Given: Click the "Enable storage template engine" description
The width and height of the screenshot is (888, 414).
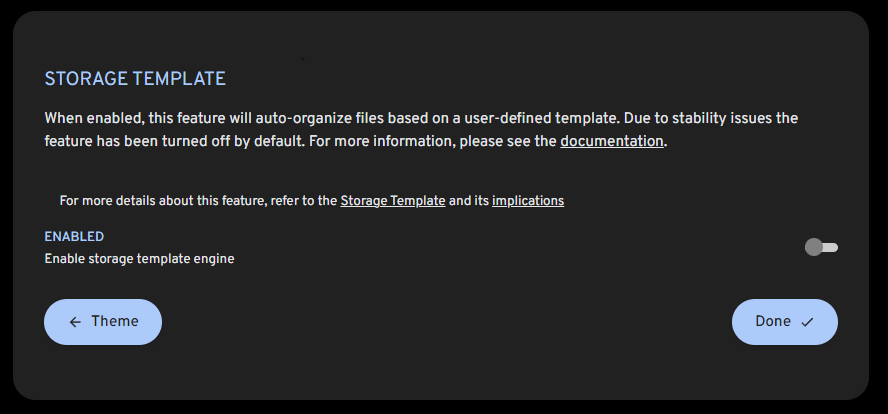Looking at the screenshot, I should click(139, 259).
